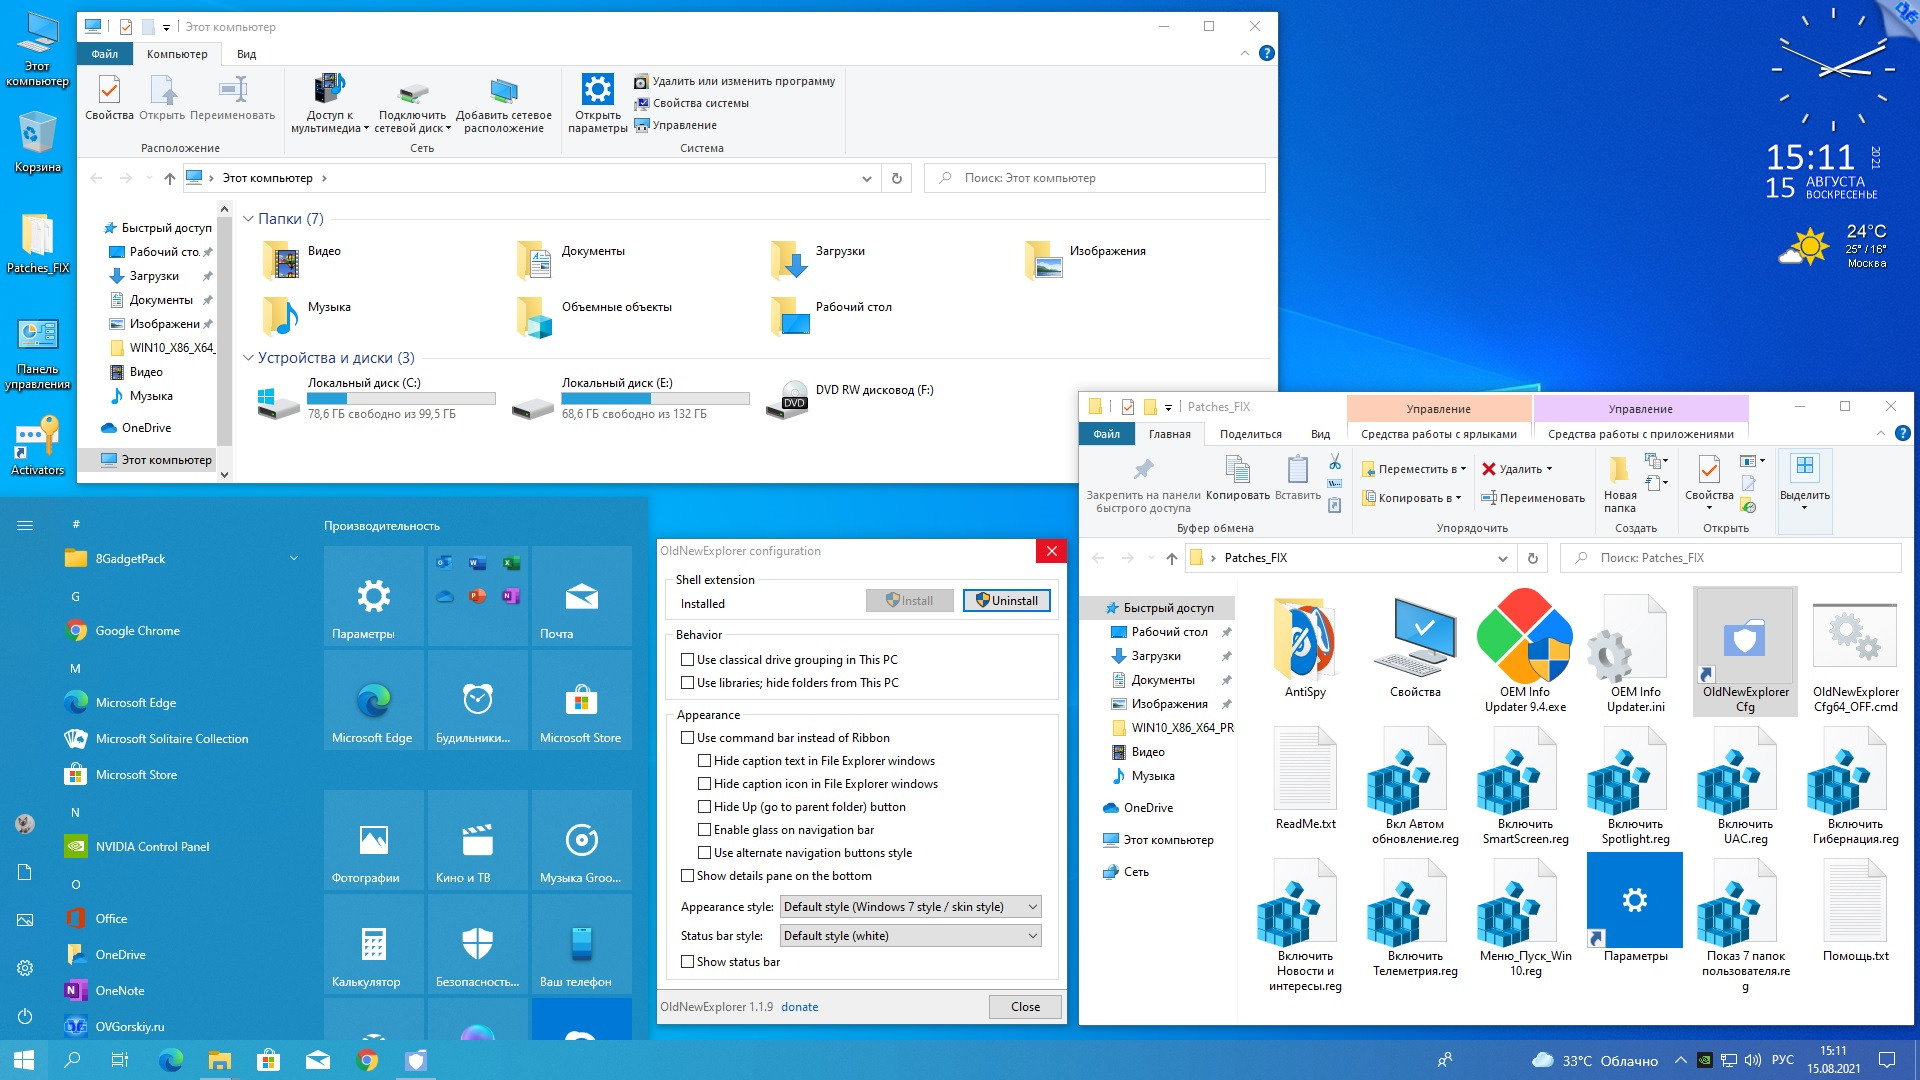Viewport: 1920px width, 1080px height.
Task: Collapse the Folders (7) group
Action: point(249,219)
